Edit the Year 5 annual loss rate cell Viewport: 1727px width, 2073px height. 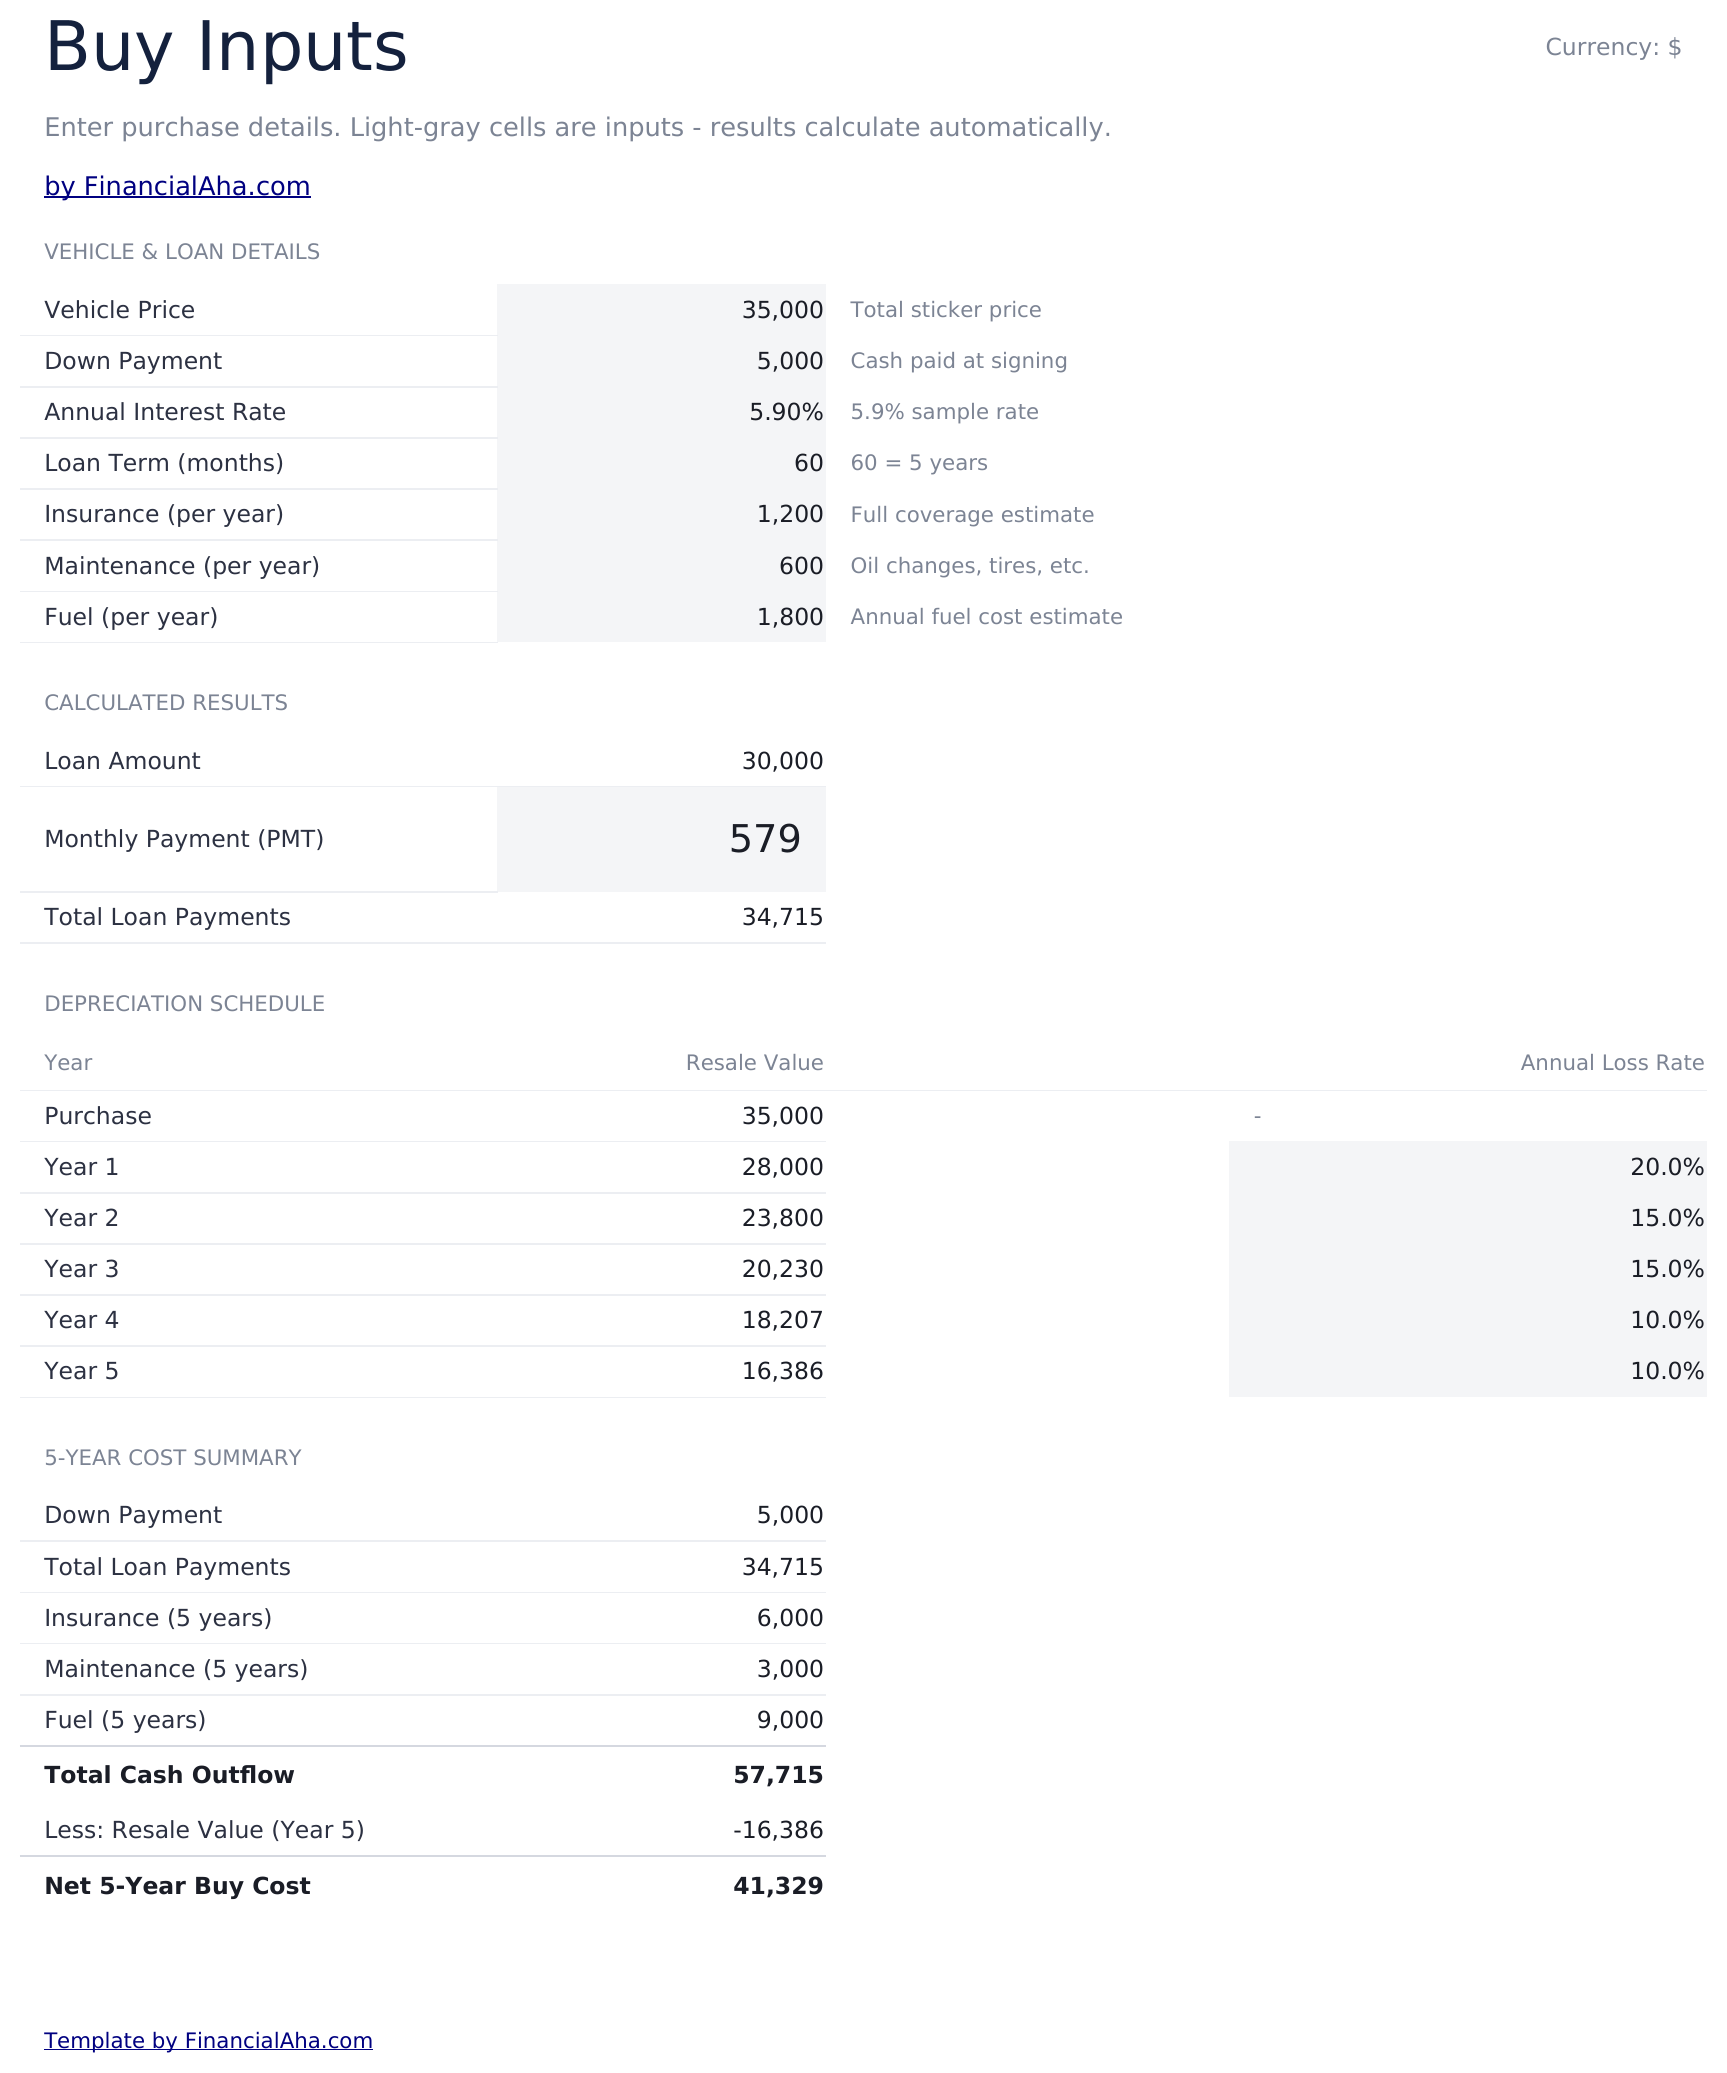coord(1467,1371)
